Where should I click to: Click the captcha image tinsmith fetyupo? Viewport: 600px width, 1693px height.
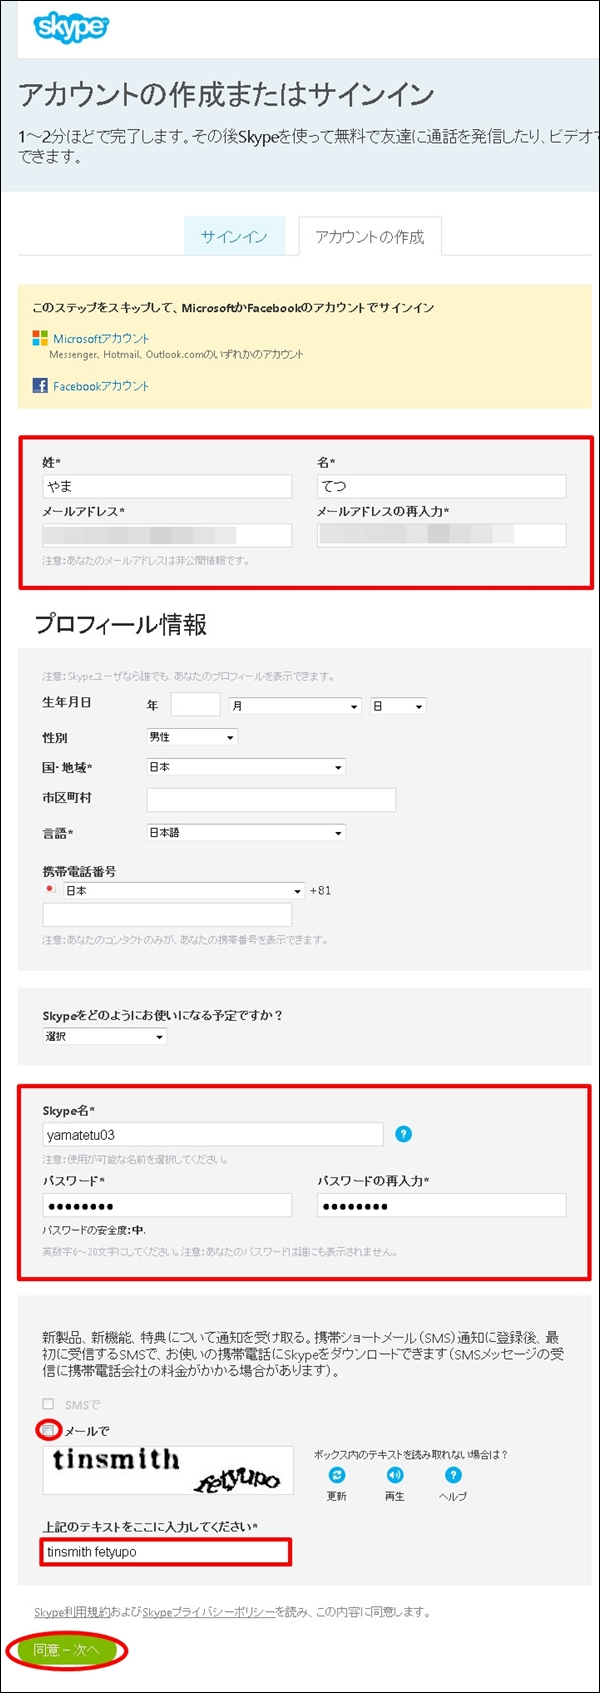[168, 1470]
